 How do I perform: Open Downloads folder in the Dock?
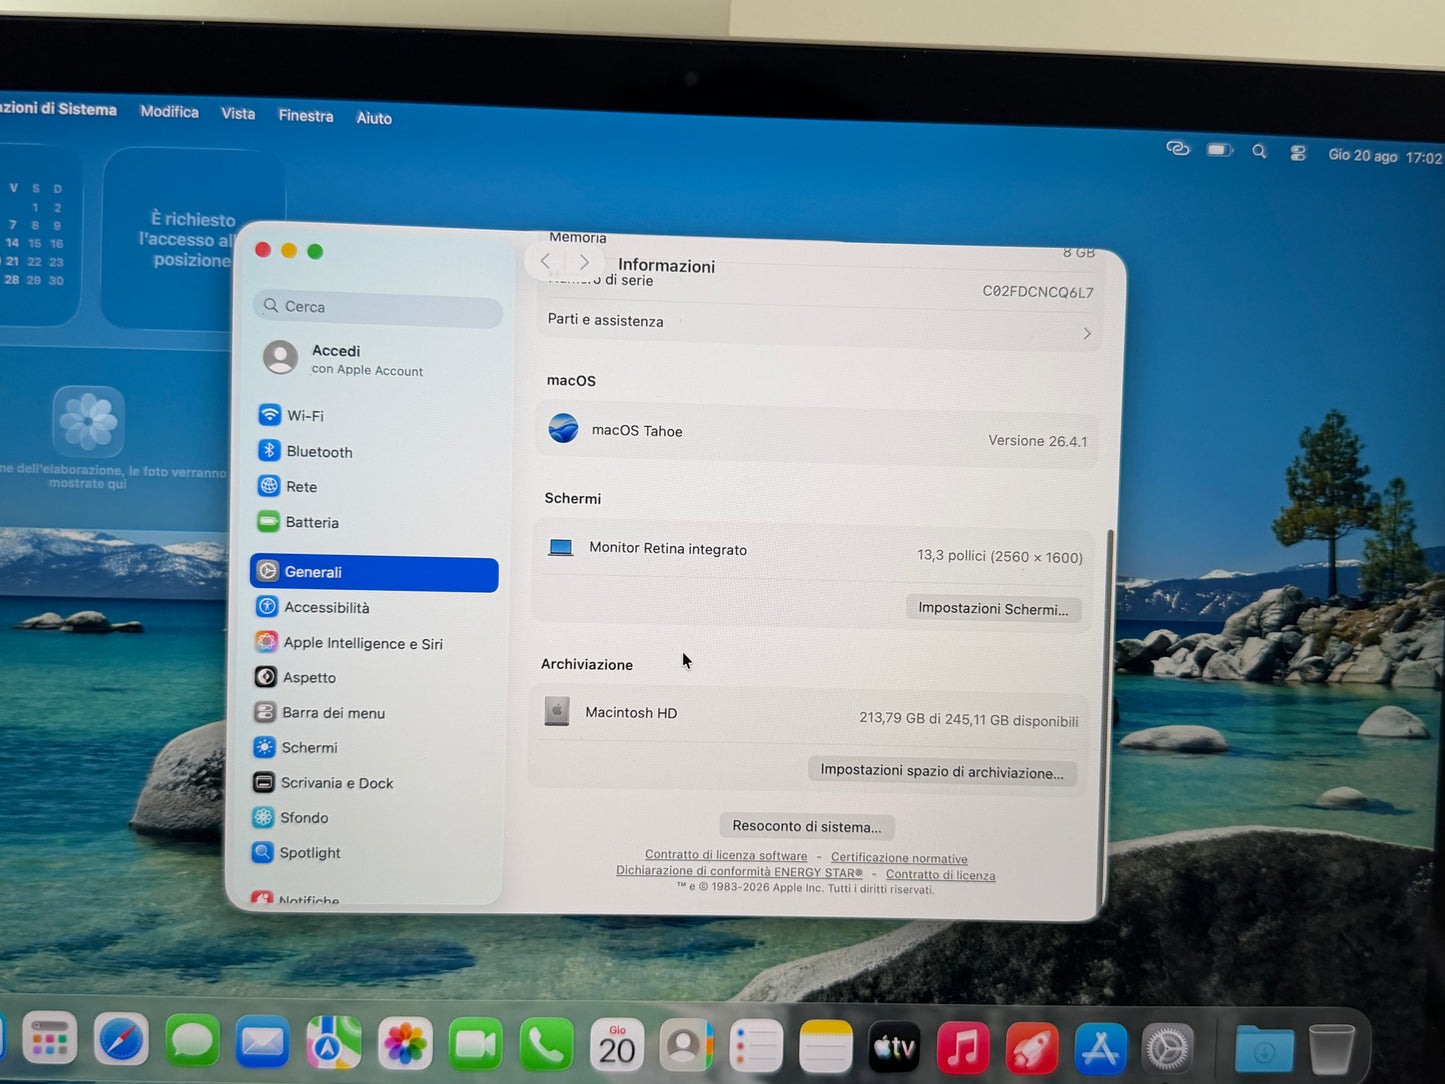click(1264, 1050)
